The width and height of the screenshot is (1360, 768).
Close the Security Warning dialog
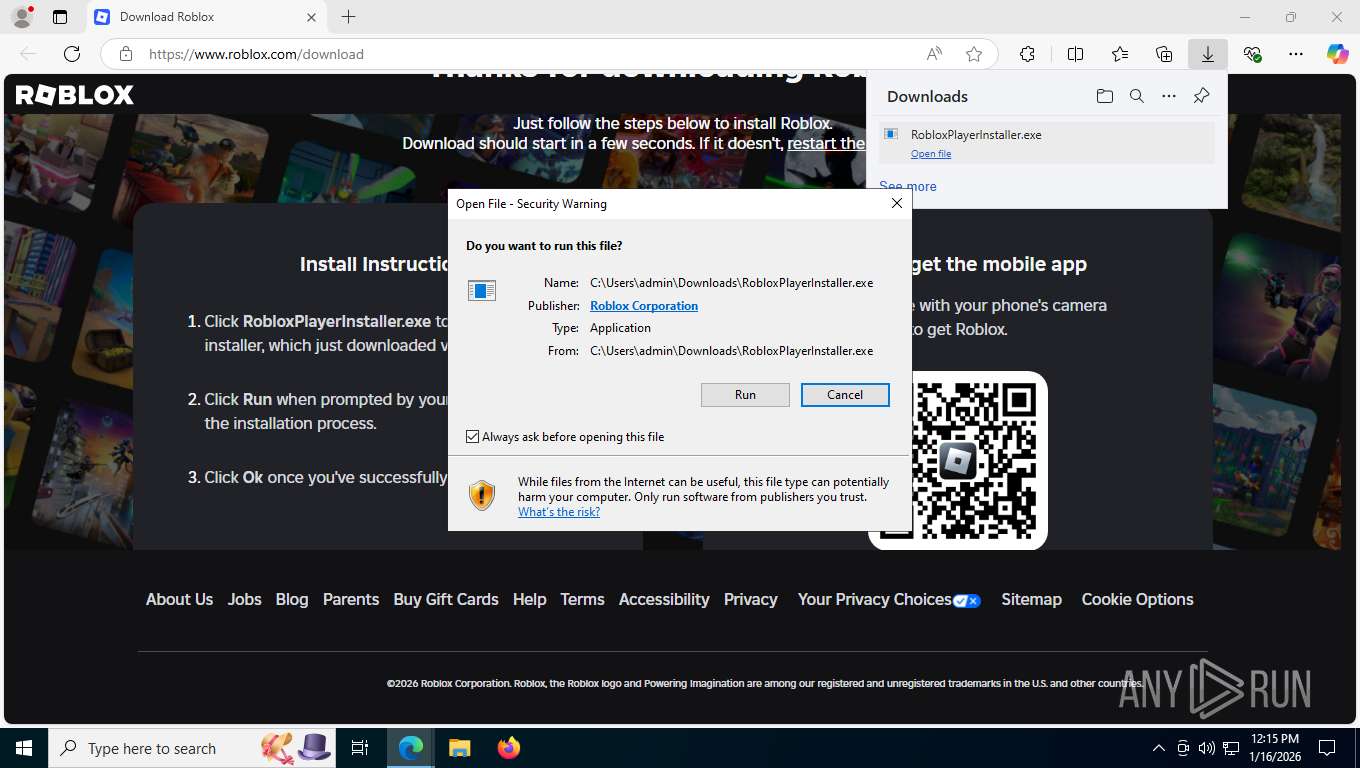tap(897, 203)
